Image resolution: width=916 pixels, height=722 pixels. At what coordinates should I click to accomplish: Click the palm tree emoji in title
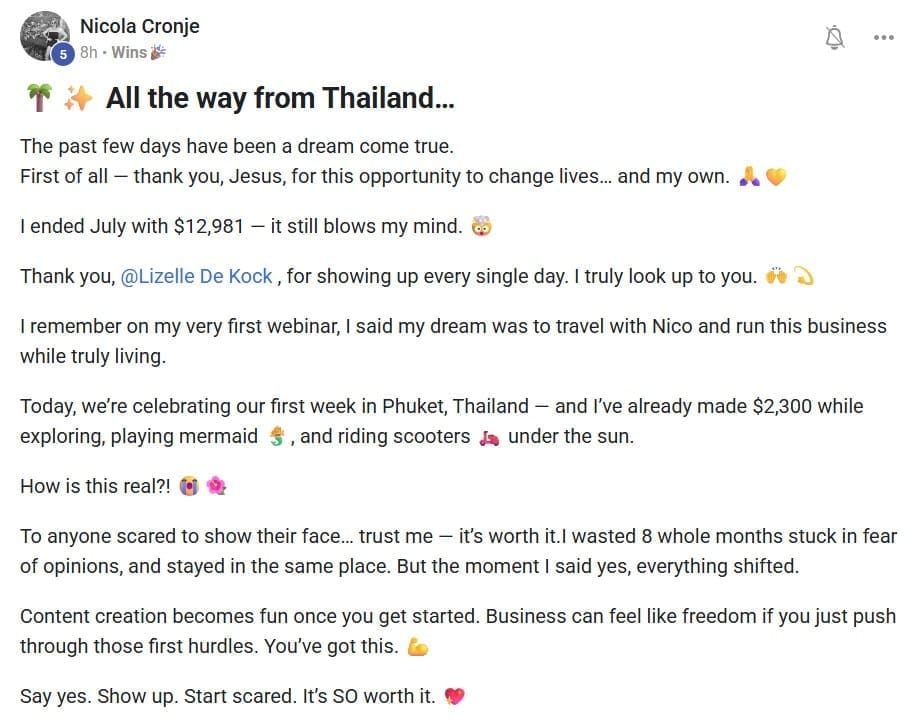tap(40, 98)
